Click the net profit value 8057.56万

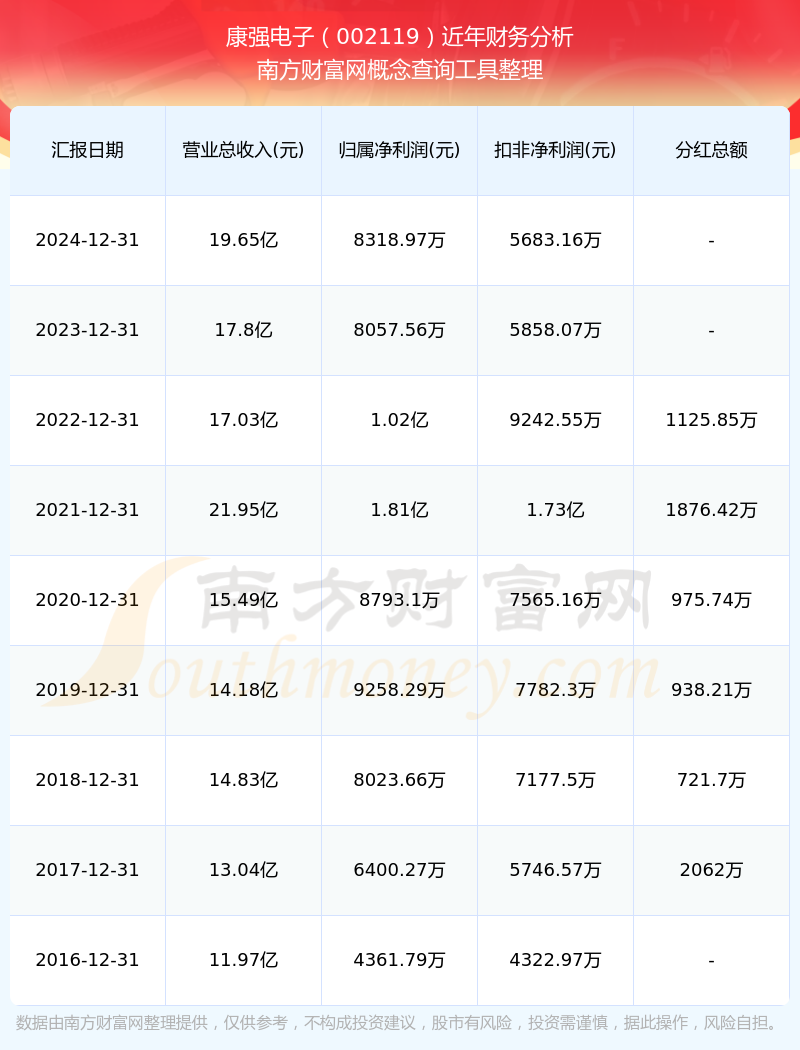tap(400, 330)
